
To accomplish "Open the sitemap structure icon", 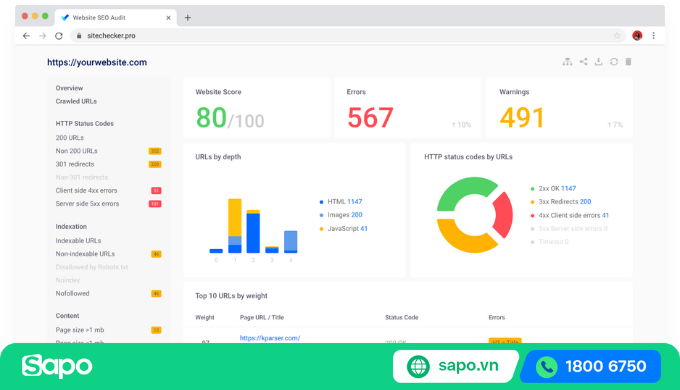I will pyautogui.click(x=567, y=62).
